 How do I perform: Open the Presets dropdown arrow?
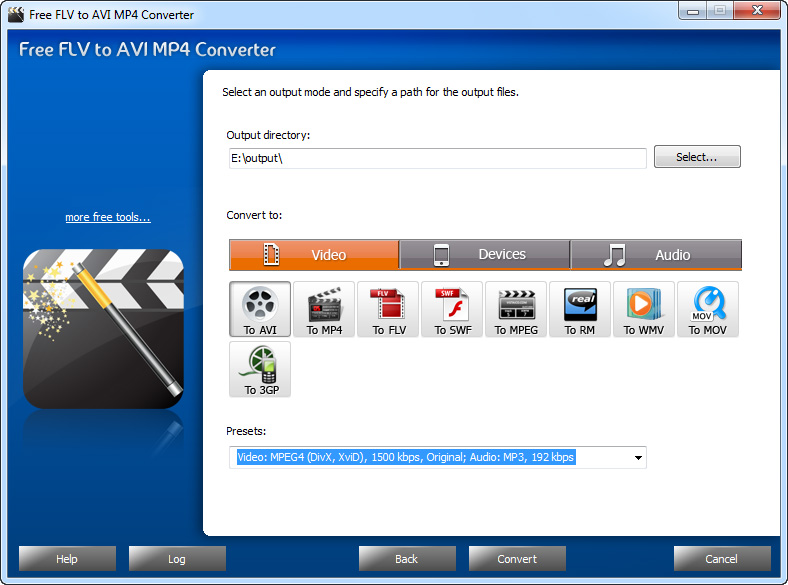tap(638, 458)
